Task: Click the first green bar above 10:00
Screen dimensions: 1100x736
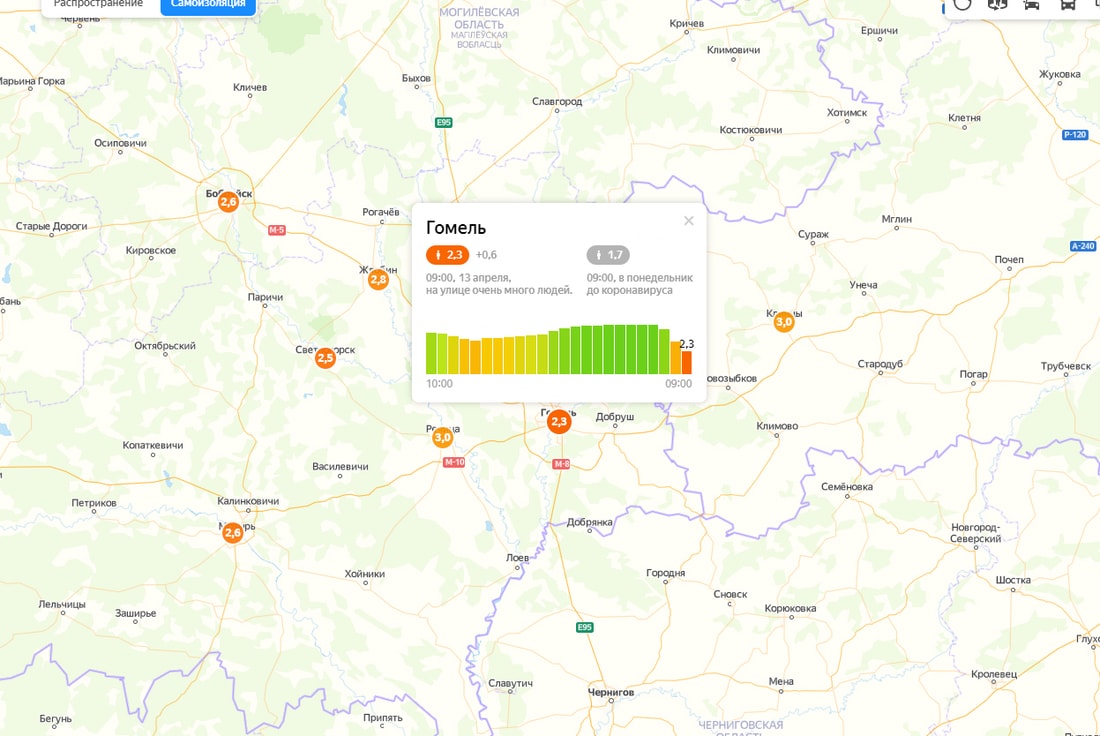Action: coord(431,353)
